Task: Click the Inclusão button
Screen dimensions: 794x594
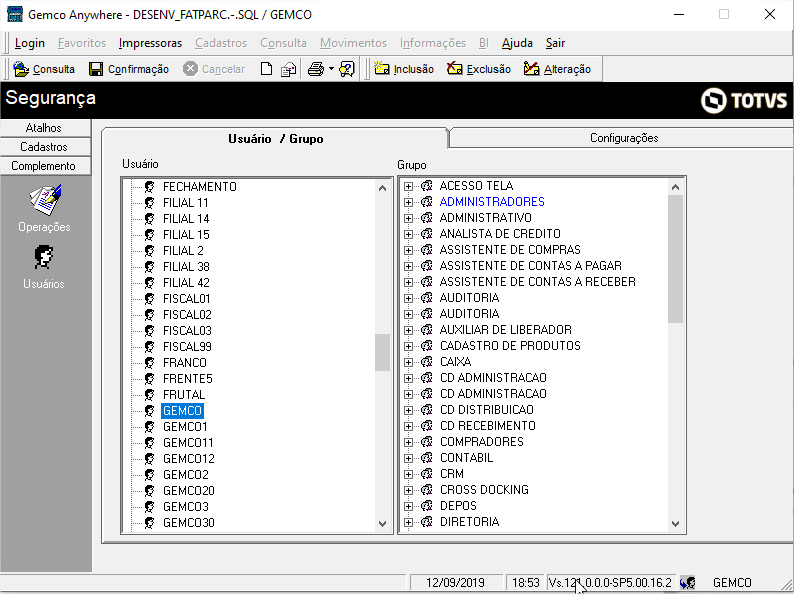Action: tap(404, 69)
